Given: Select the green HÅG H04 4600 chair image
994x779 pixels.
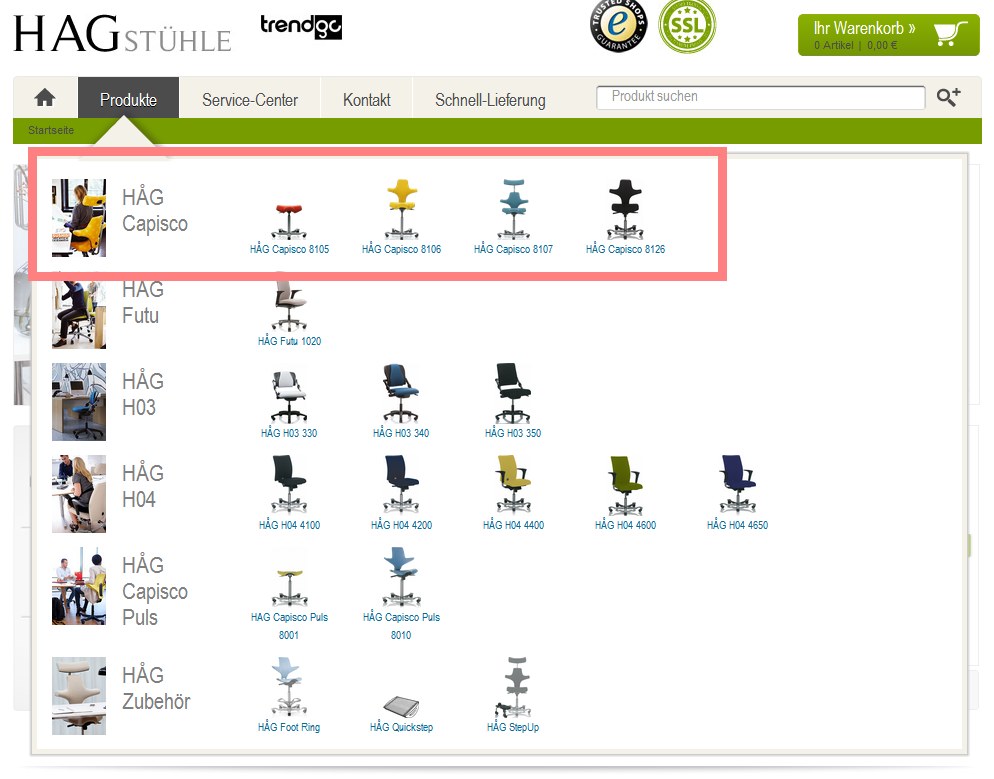Looking at the screenshot, I should (626, 484).
